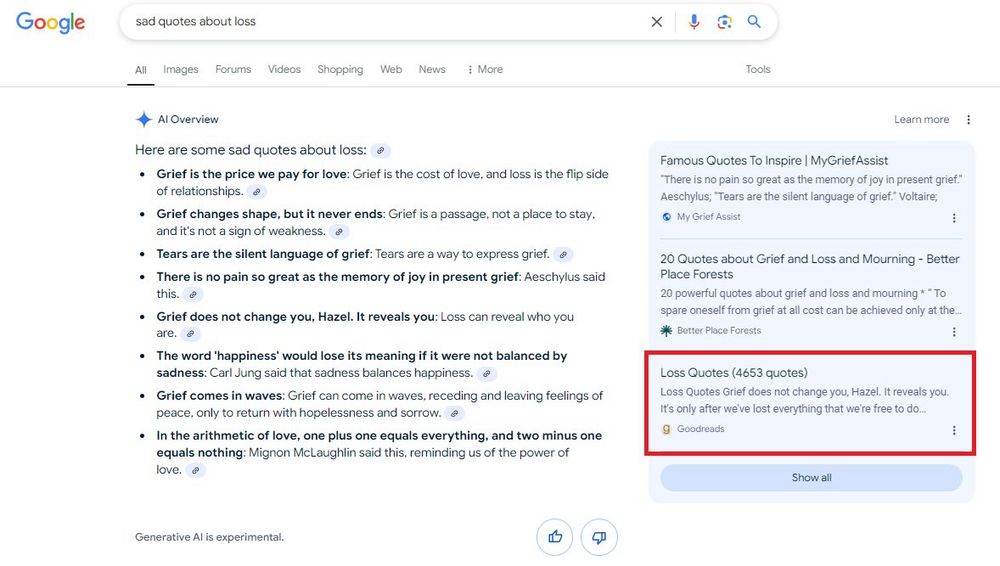Switch to the News tab
The width and height of the screenshot is (1000, 566).
pyautogui.click(x=432, y=69)
